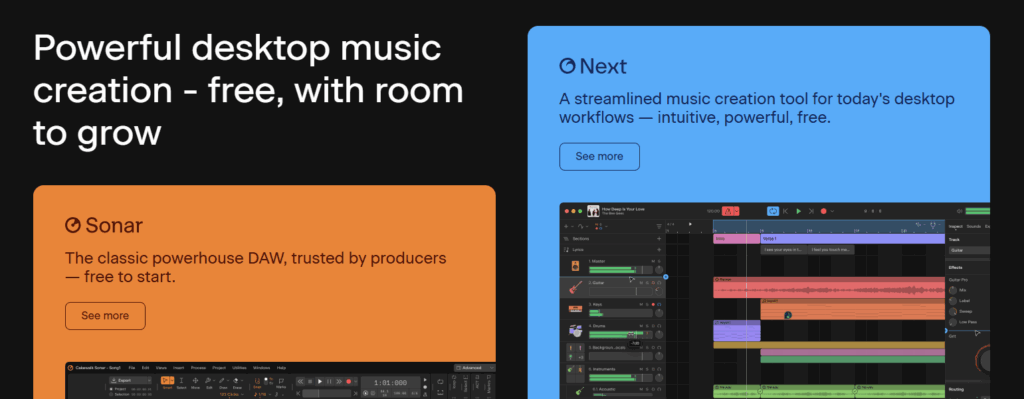Open the File menu in Sonar

coord(132,368)
